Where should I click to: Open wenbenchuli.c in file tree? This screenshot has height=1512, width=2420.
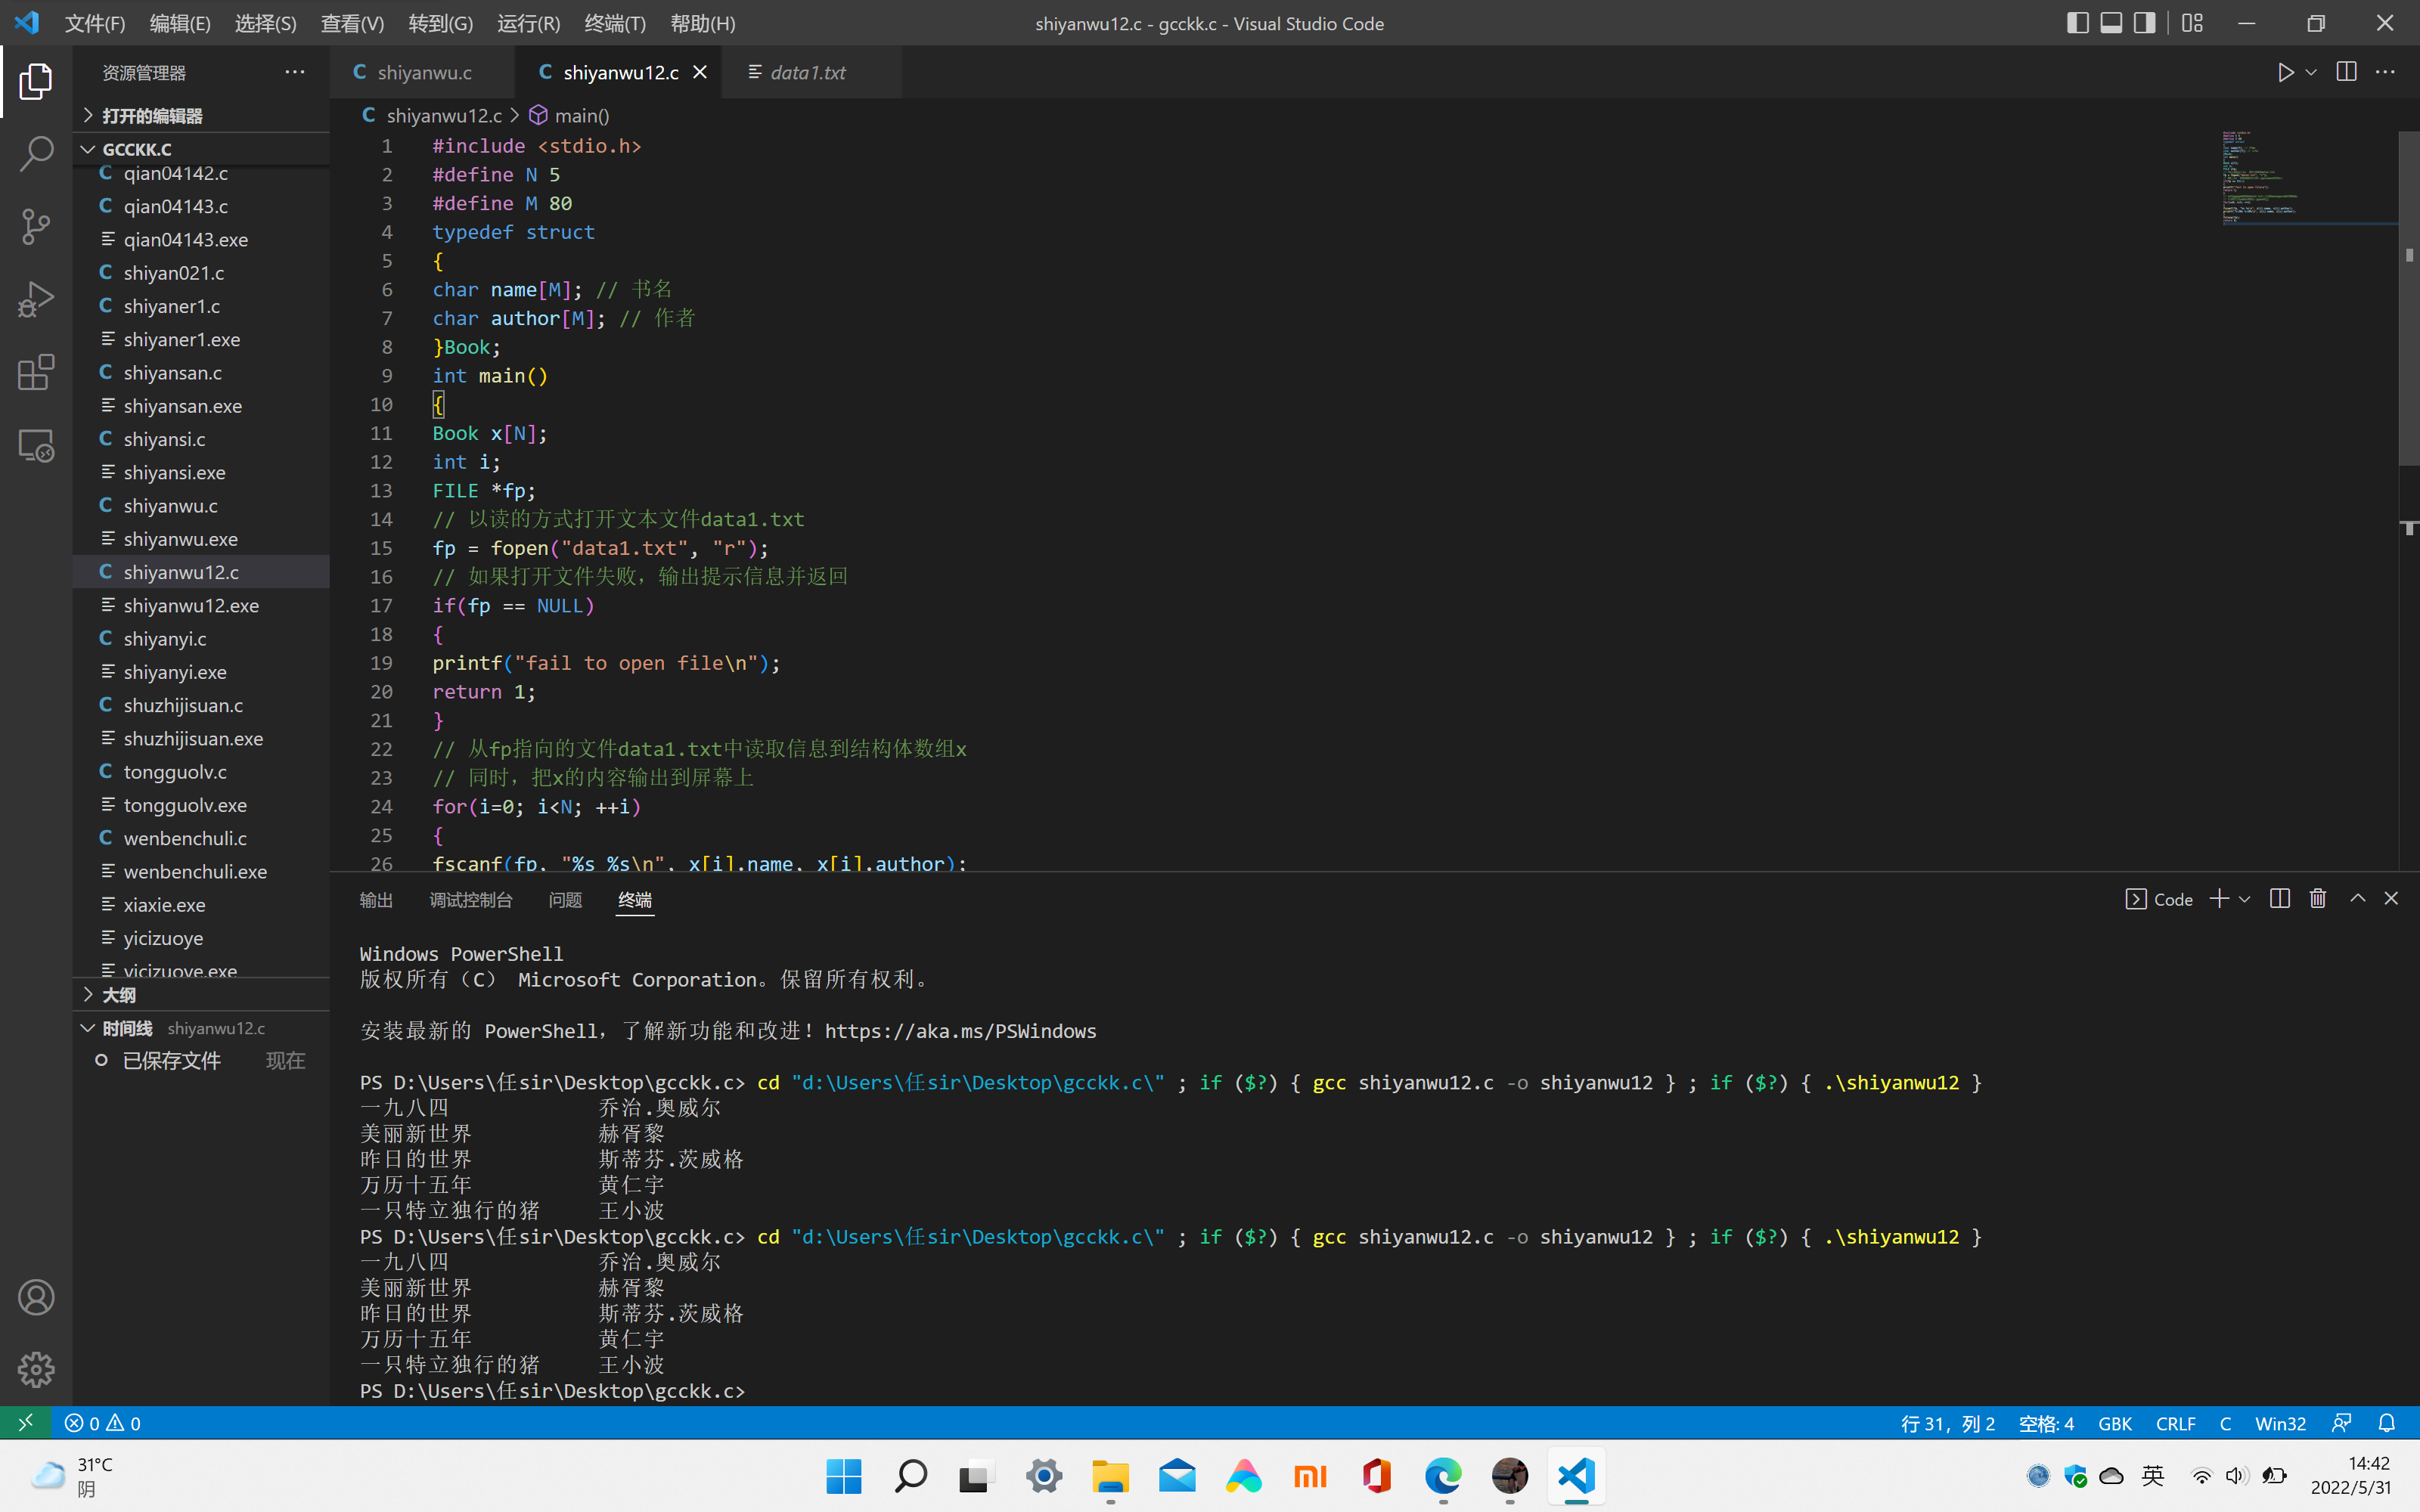[201, 838]
